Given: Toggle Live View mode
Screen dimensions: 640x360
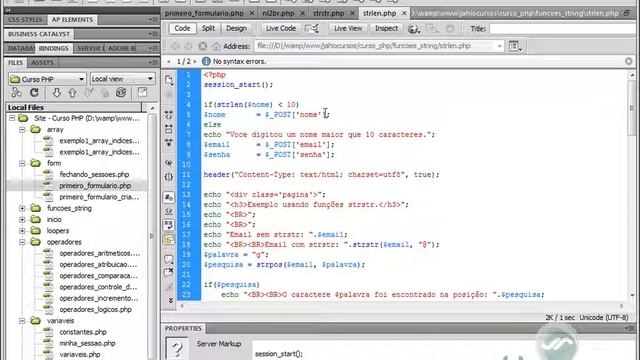Looking at the screenshot, I should pyautogui.click(x=348, y=28).
